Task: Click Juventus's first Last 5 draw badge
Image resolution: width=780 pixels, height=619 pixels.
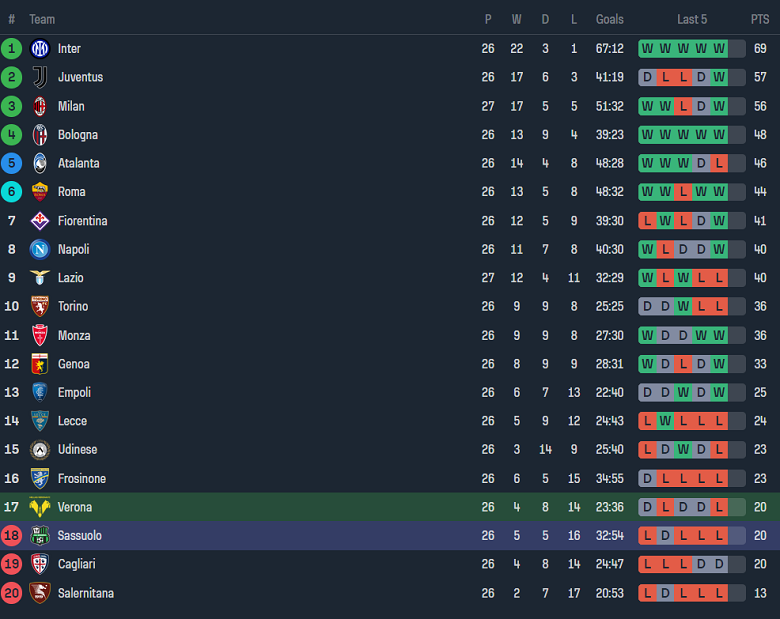Action: [647, 77]
